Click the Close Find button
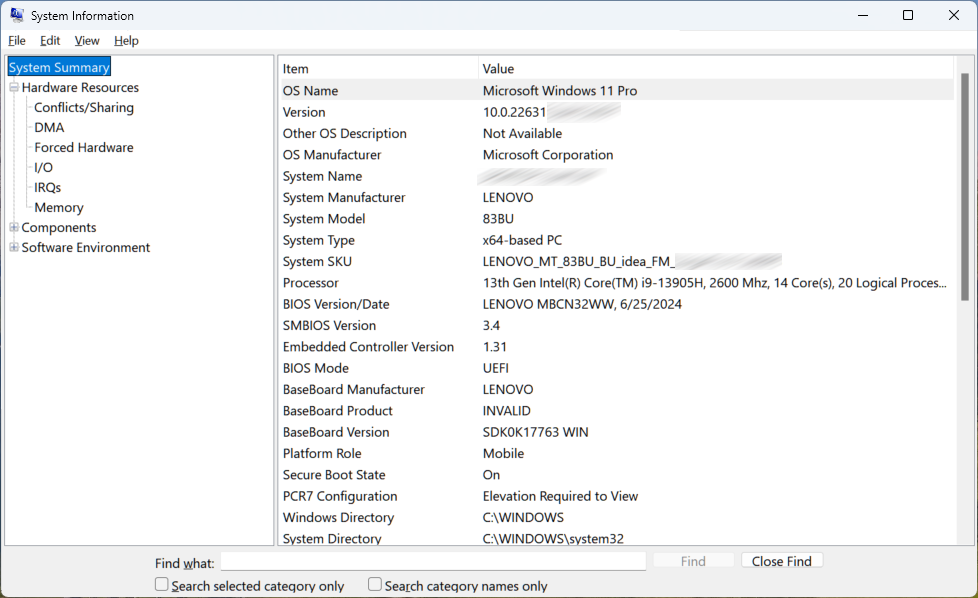 (x=781, y=561)
